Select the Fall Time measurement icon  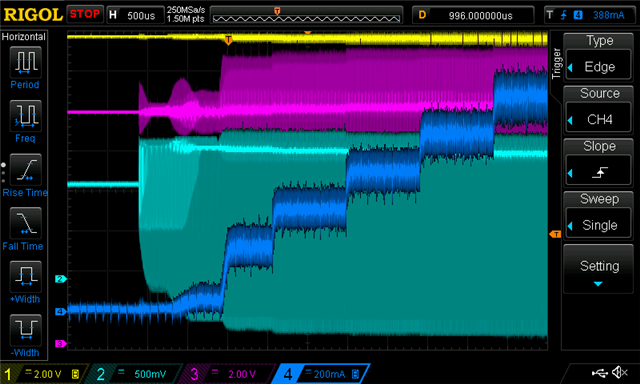coord(25,223)
